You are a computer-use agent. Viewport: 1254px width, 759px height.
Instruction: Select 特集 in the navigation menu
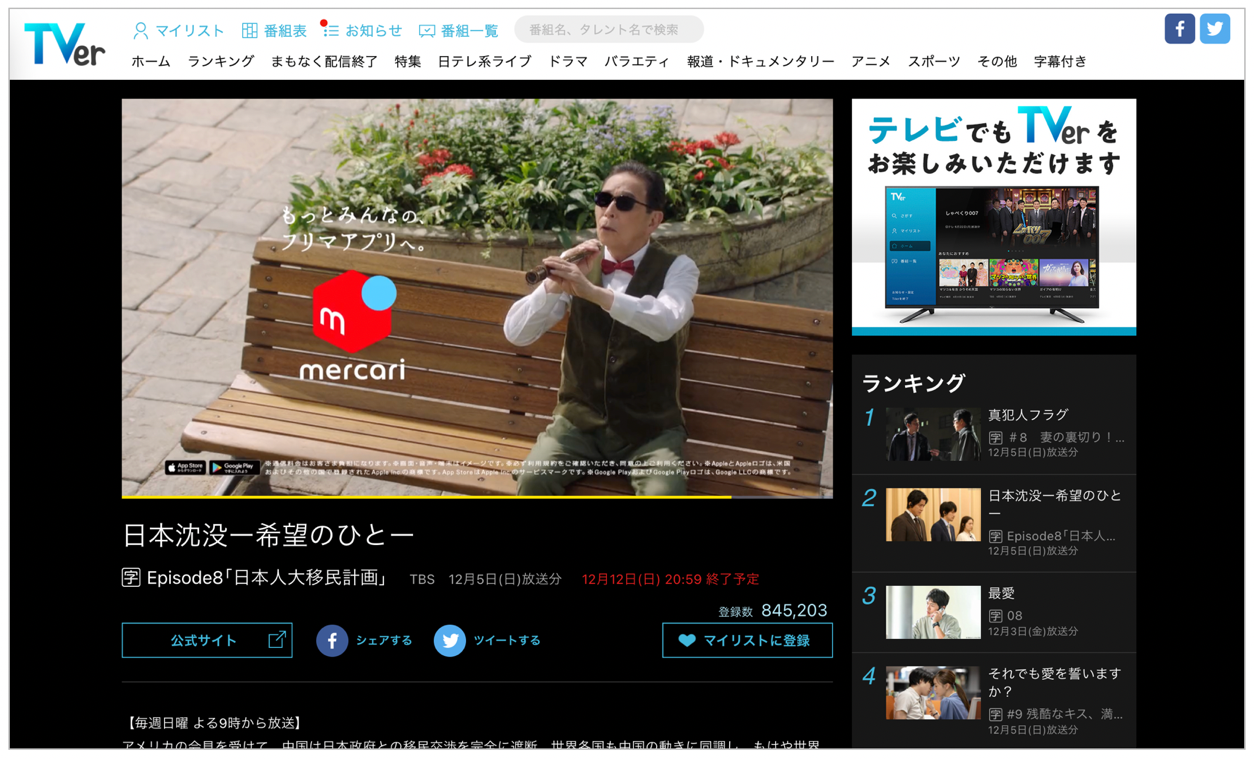[408, 62]
